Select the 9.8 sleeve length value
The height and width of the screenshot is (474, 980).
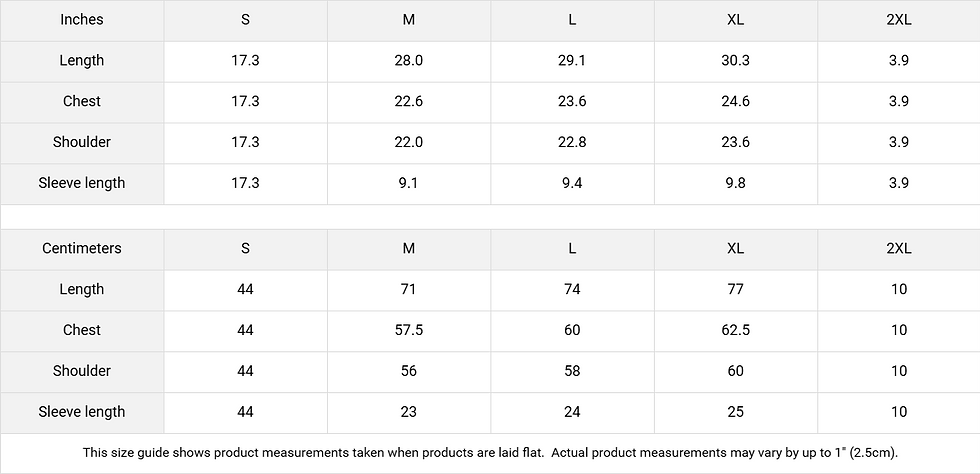(735, 183)
